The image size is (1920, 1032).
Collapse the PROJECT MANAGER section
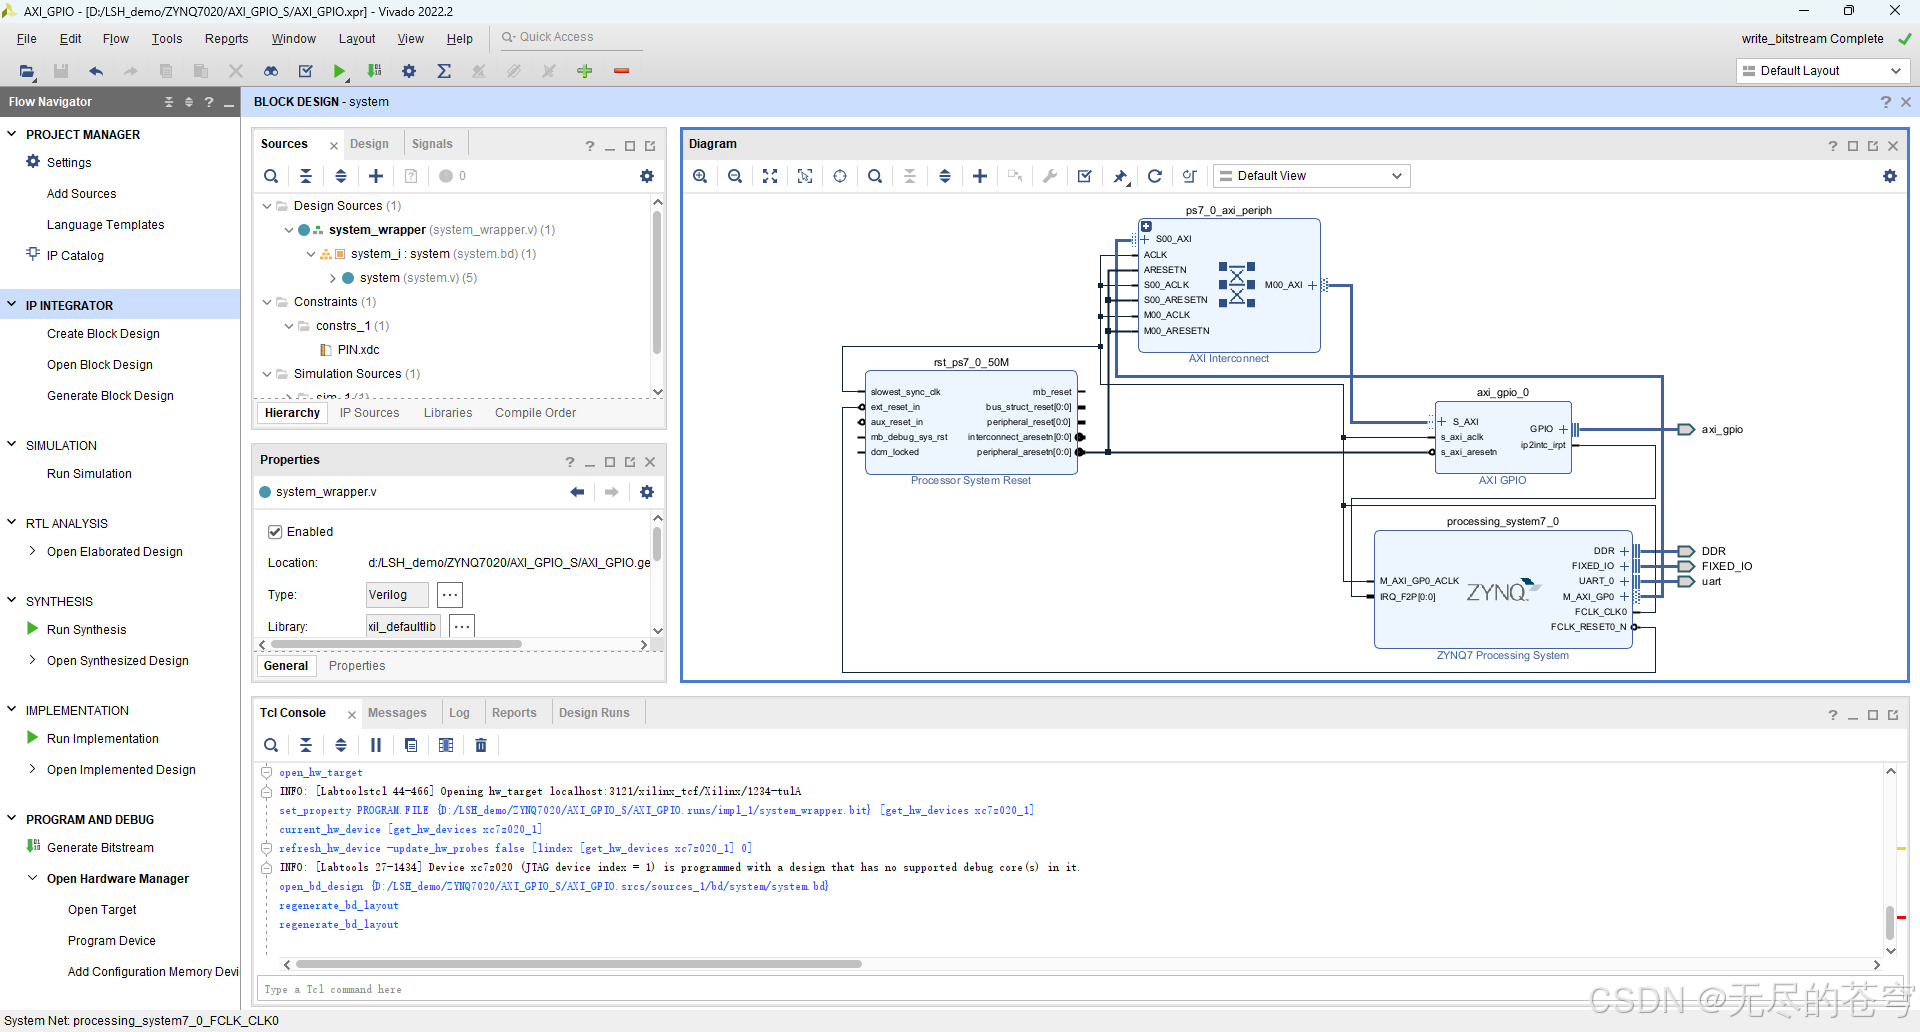click(12, 134)
